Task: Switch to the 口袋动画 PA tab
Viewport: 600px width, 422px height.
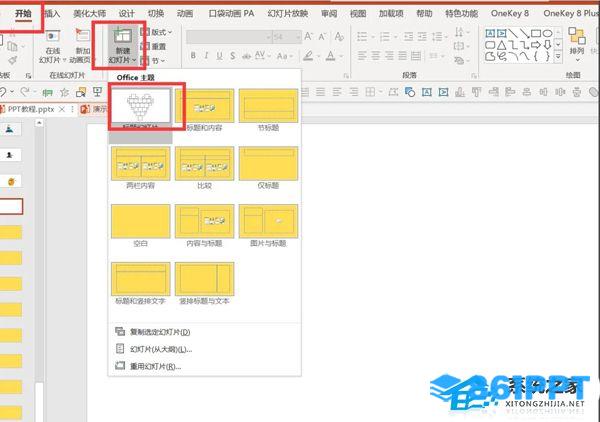Action: pos(232,14)
